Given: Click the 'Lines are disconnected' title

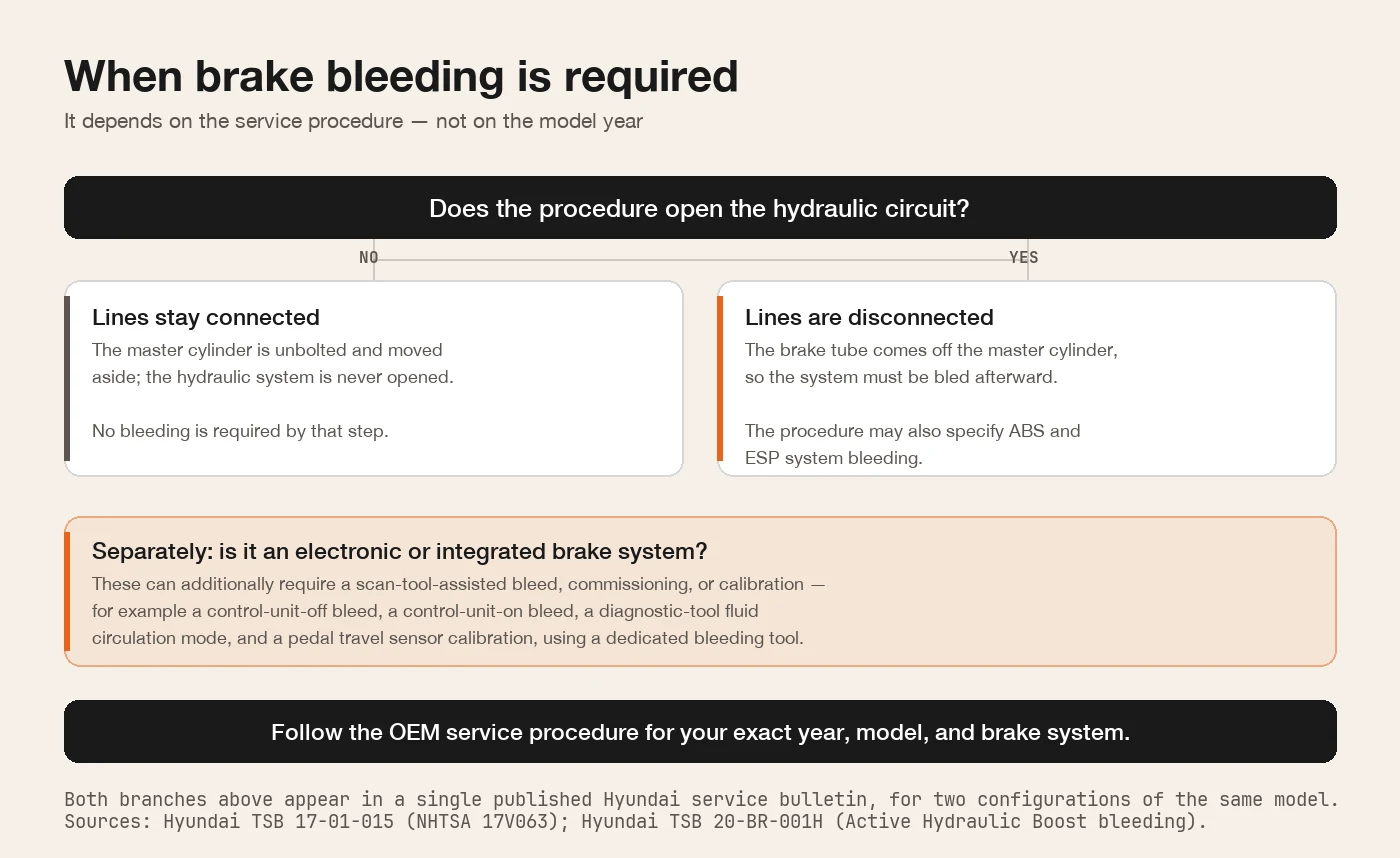Looking at the screenshot, I should click(869, 317).
